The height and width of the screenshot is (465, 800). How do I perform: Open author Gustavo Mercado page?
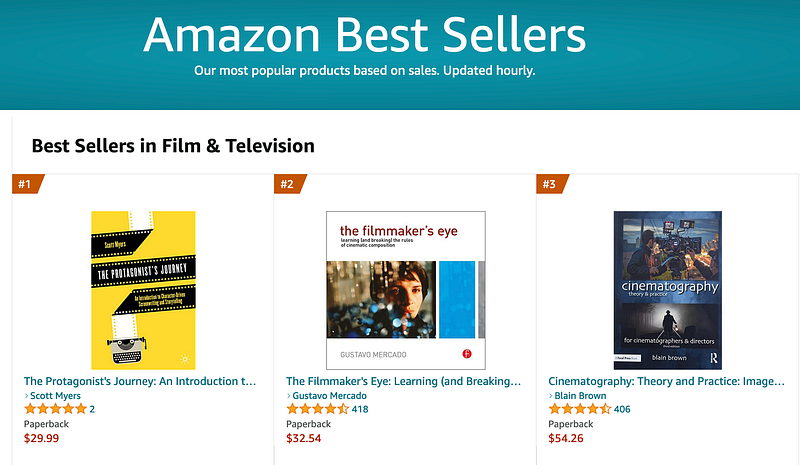click(329, 396)
